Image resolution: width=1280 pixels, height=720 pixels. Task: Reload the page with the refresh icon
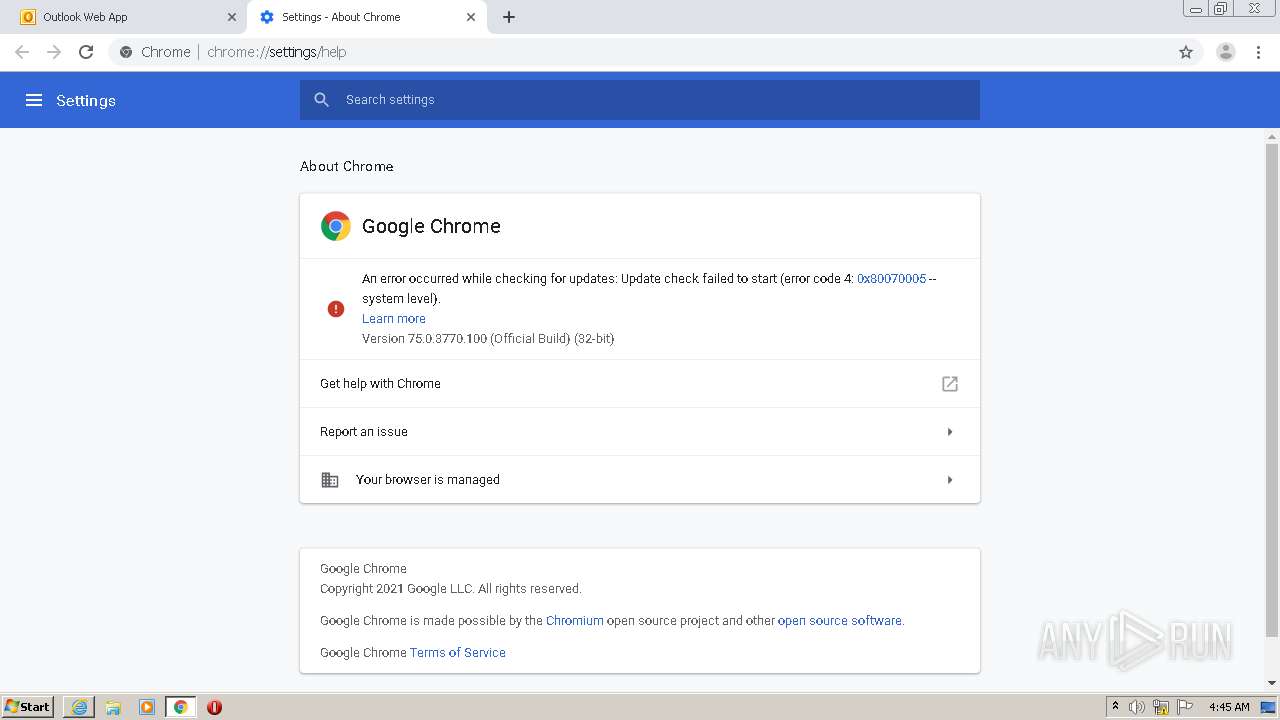(86, 52)
